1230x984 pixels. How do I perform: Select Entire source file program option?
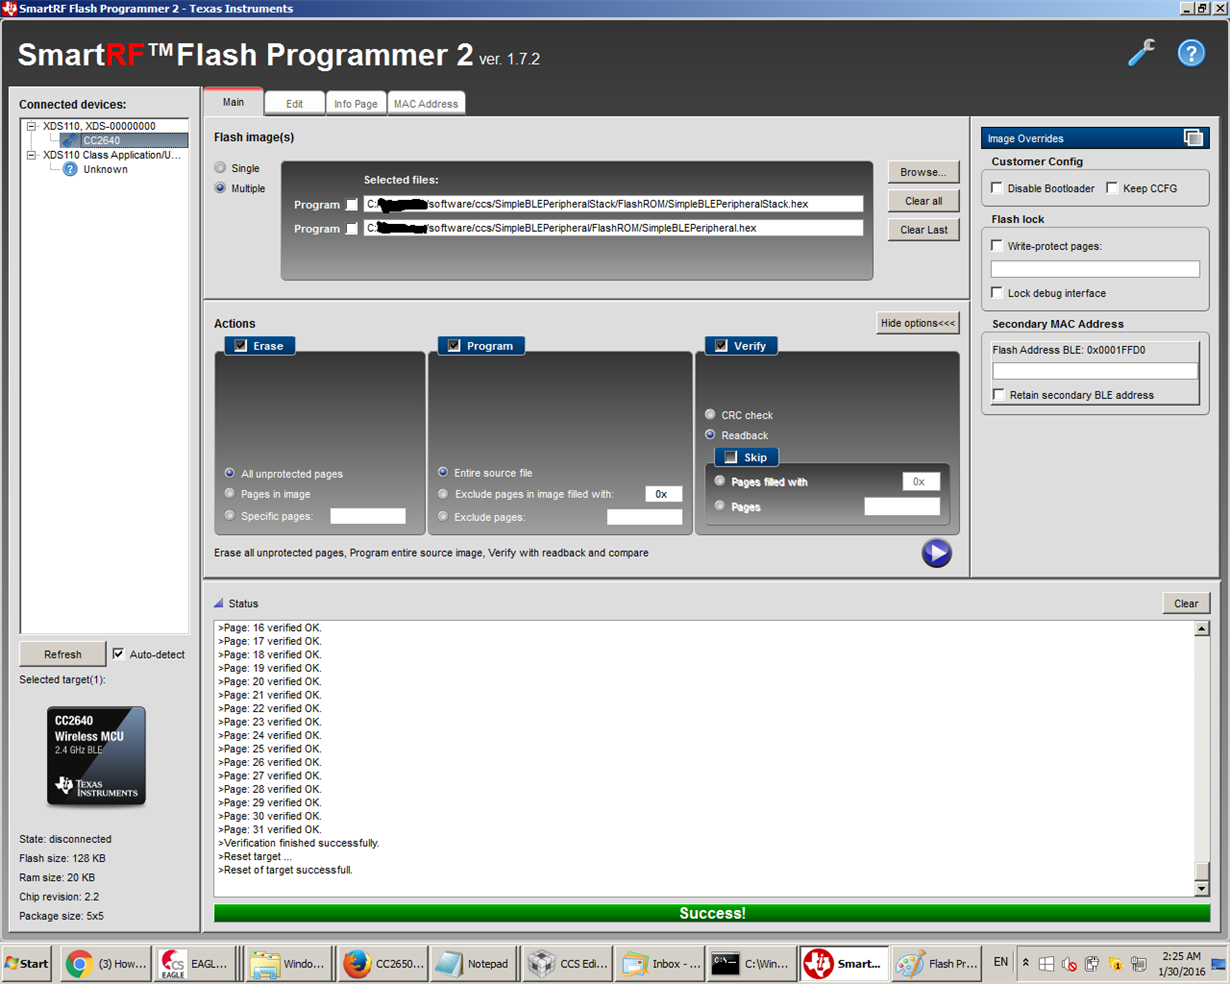pos(443,472)
